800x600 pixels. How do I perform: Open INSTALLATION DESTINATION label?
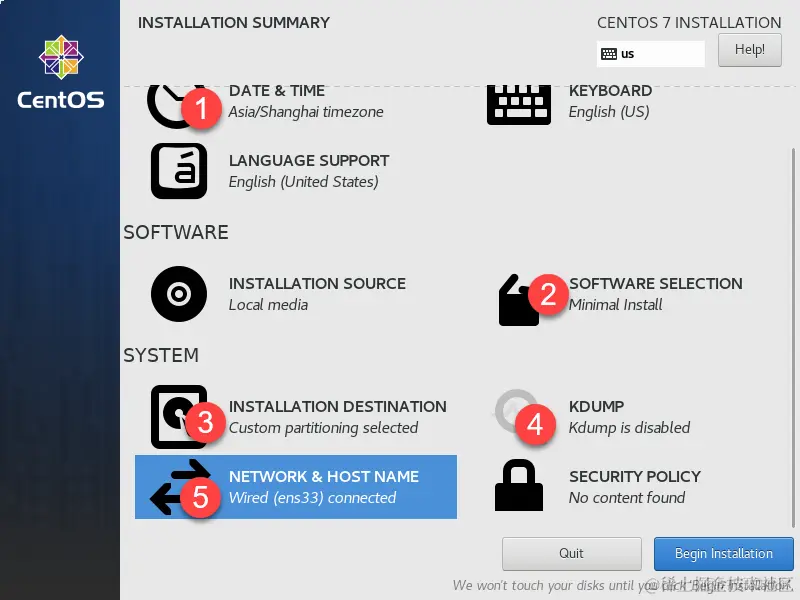tap(337, 407)
